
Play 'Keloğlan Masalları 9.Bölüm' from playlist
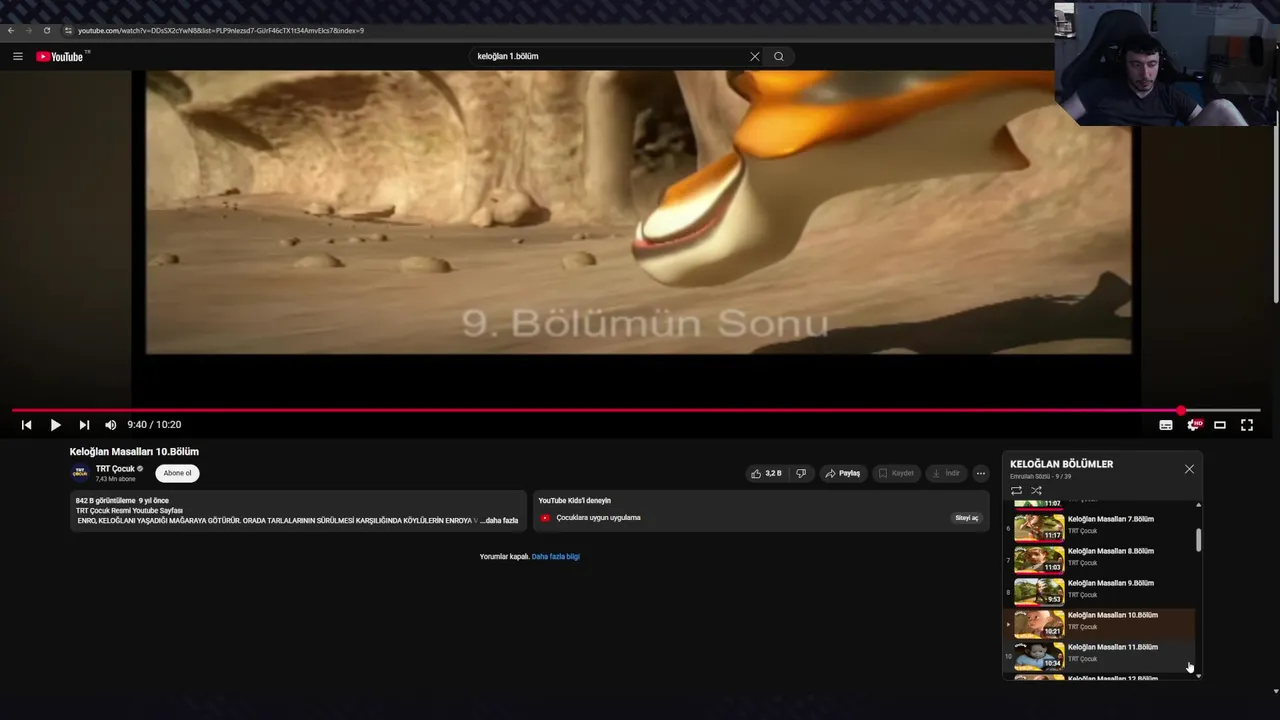coord(1111,583)
